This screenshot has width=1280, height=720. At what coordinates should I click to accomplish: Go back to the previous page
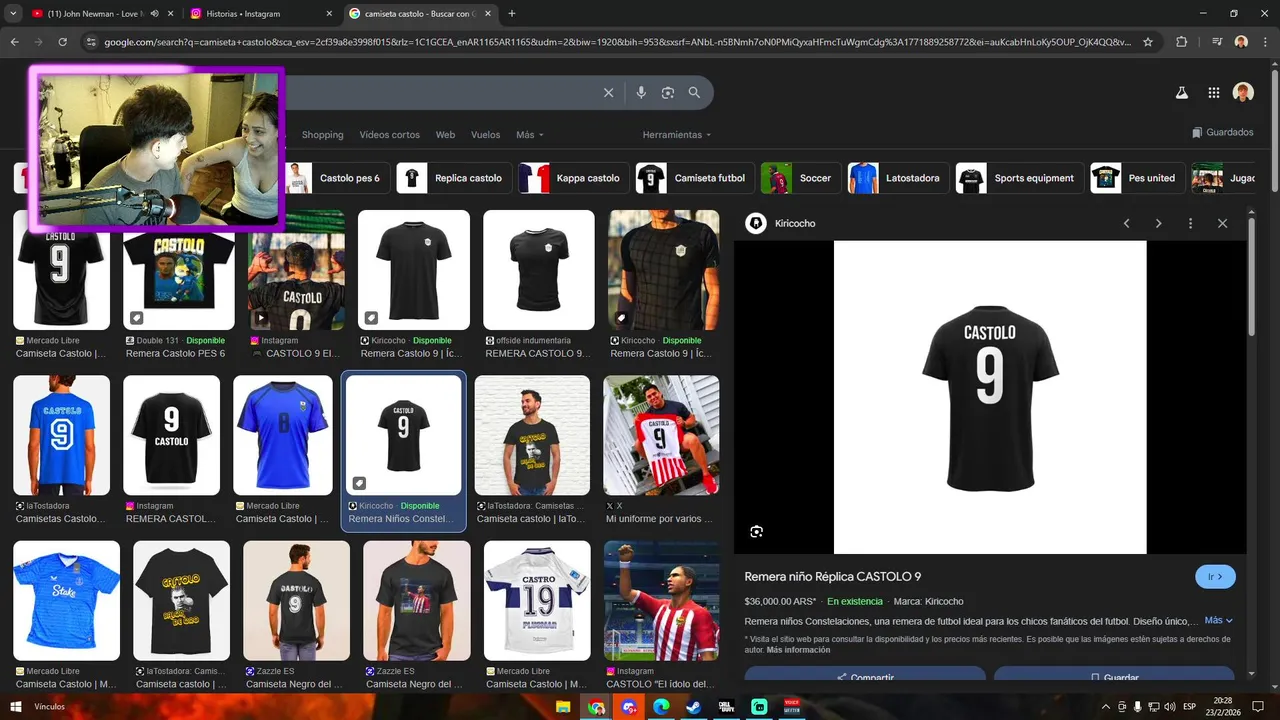(x=14, y=42)
